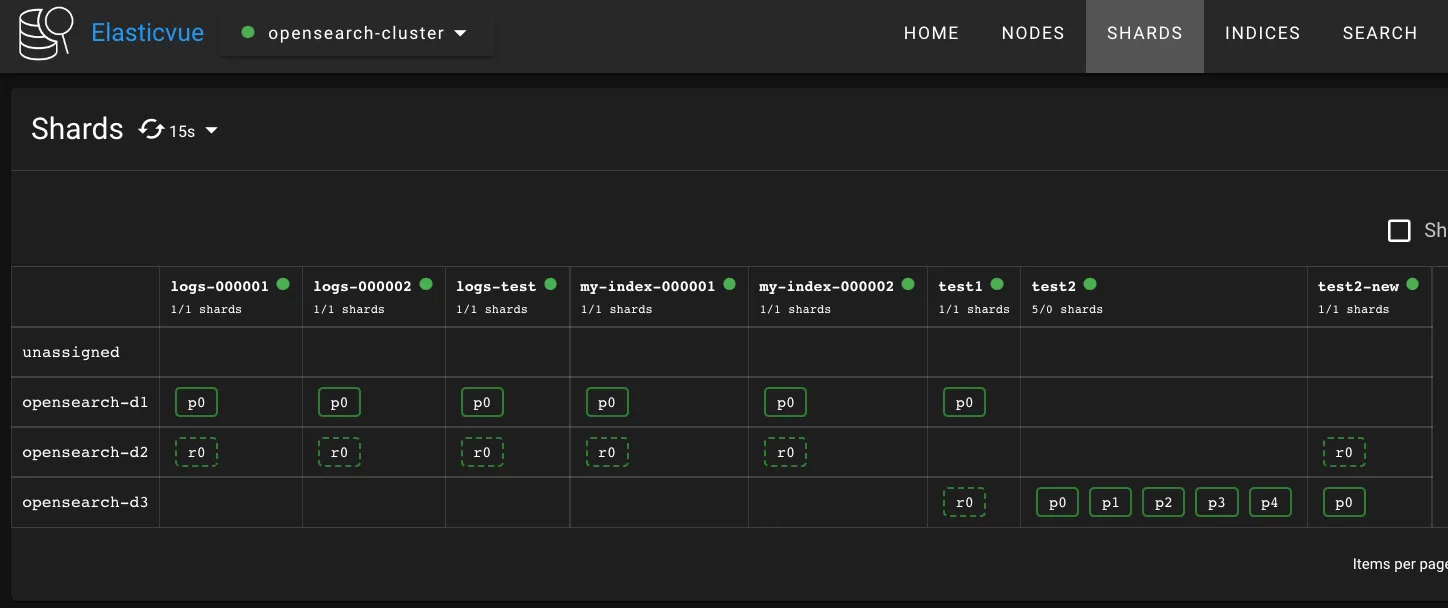Select p0 shard of my-index-000002
The height and width of the screenshot is (608, 1448).
click(x=785, y=403)
